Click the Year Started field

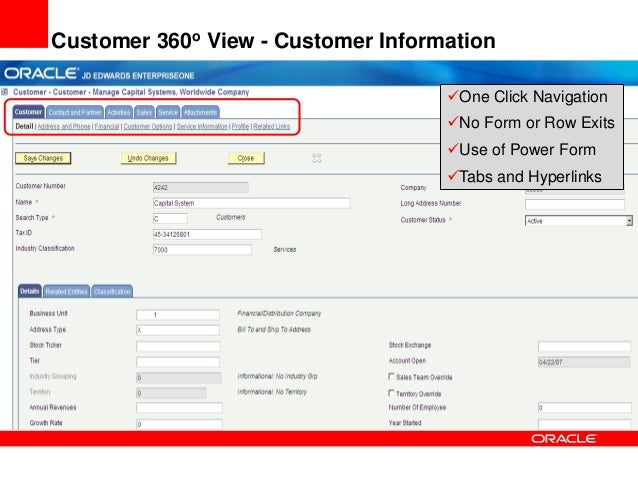[584, 424]
